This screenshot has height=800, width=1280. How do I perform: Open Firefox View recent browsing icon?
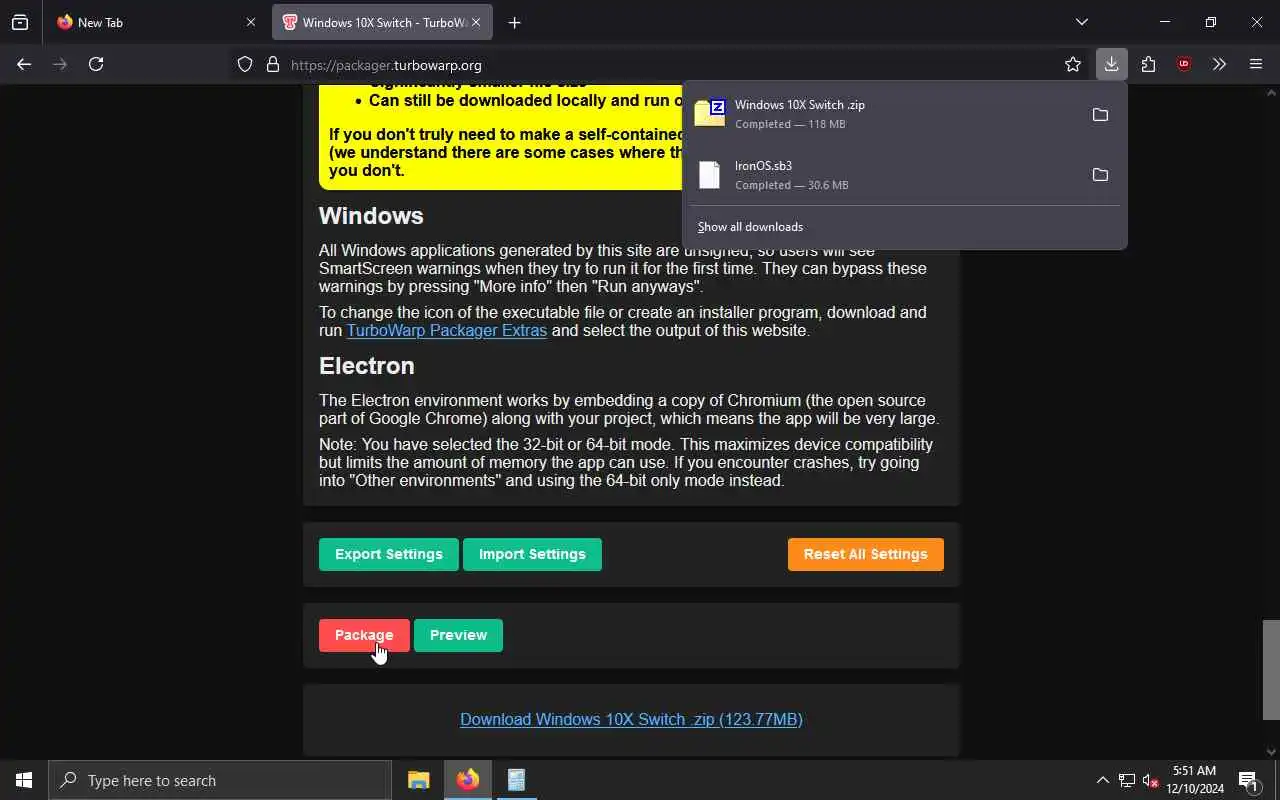click(20, 22)
